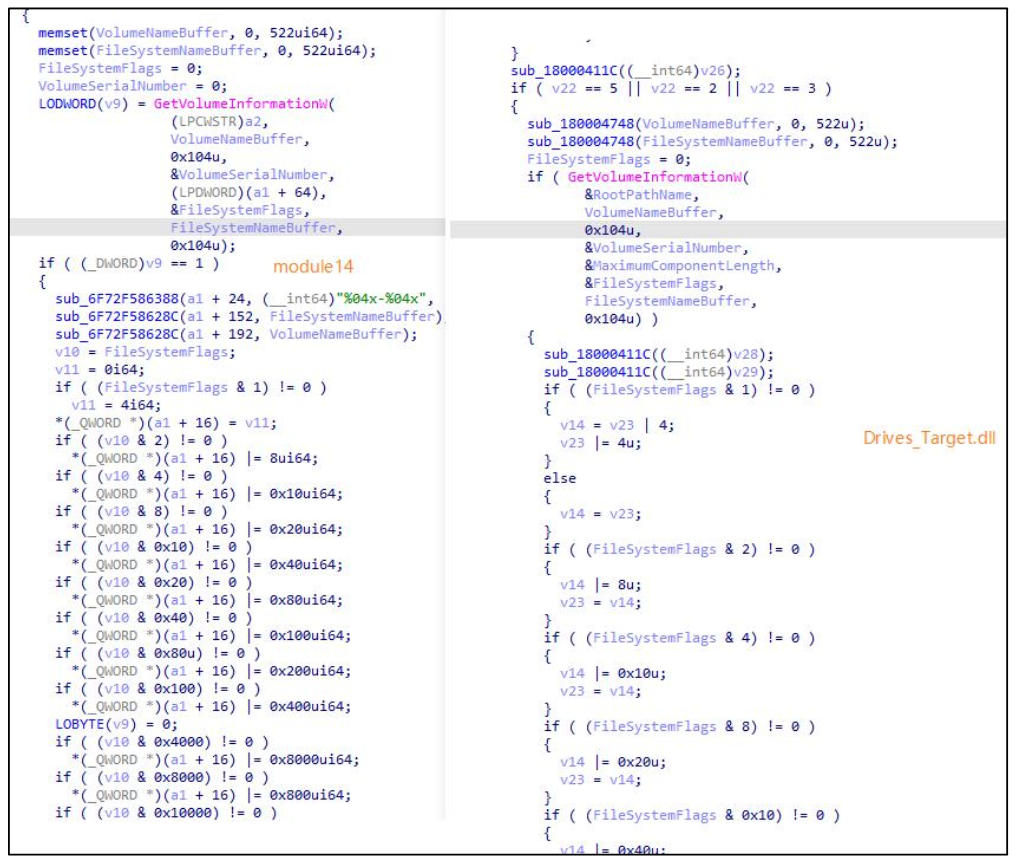Click the memset(FileSystemNameBuffer, 0, 522ui64) line
This screenshot has width=1019, height=868.
point(207,51)
